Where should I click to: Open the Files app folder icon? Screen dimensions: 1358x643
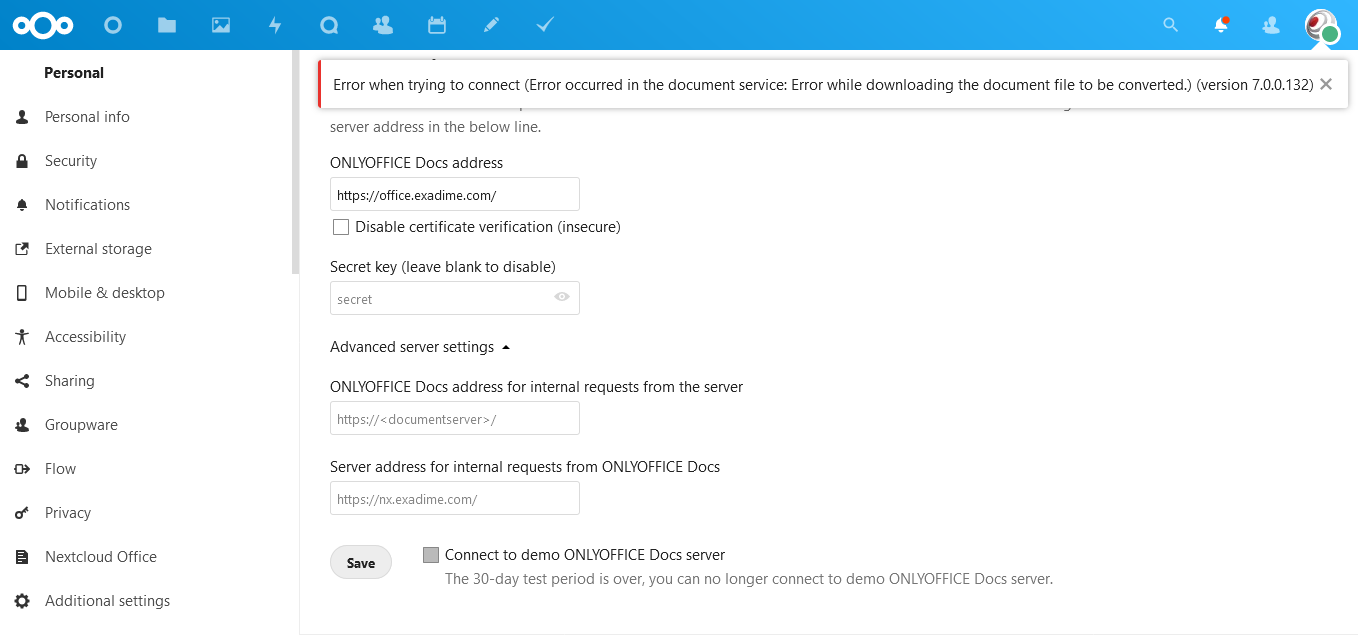coord(167,25)
